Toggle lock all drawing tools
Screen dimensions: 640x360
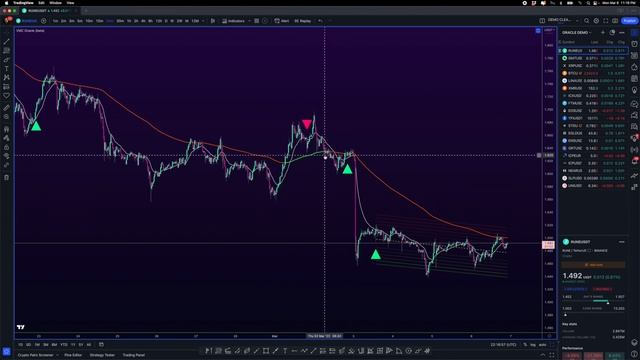7,147
